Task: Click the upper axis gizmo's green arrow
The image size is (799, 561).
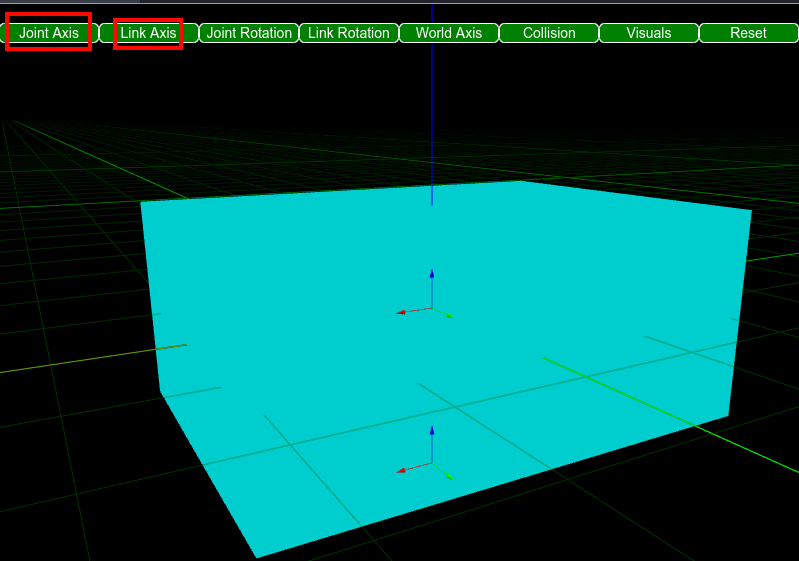Action: [x=448, y=315]
